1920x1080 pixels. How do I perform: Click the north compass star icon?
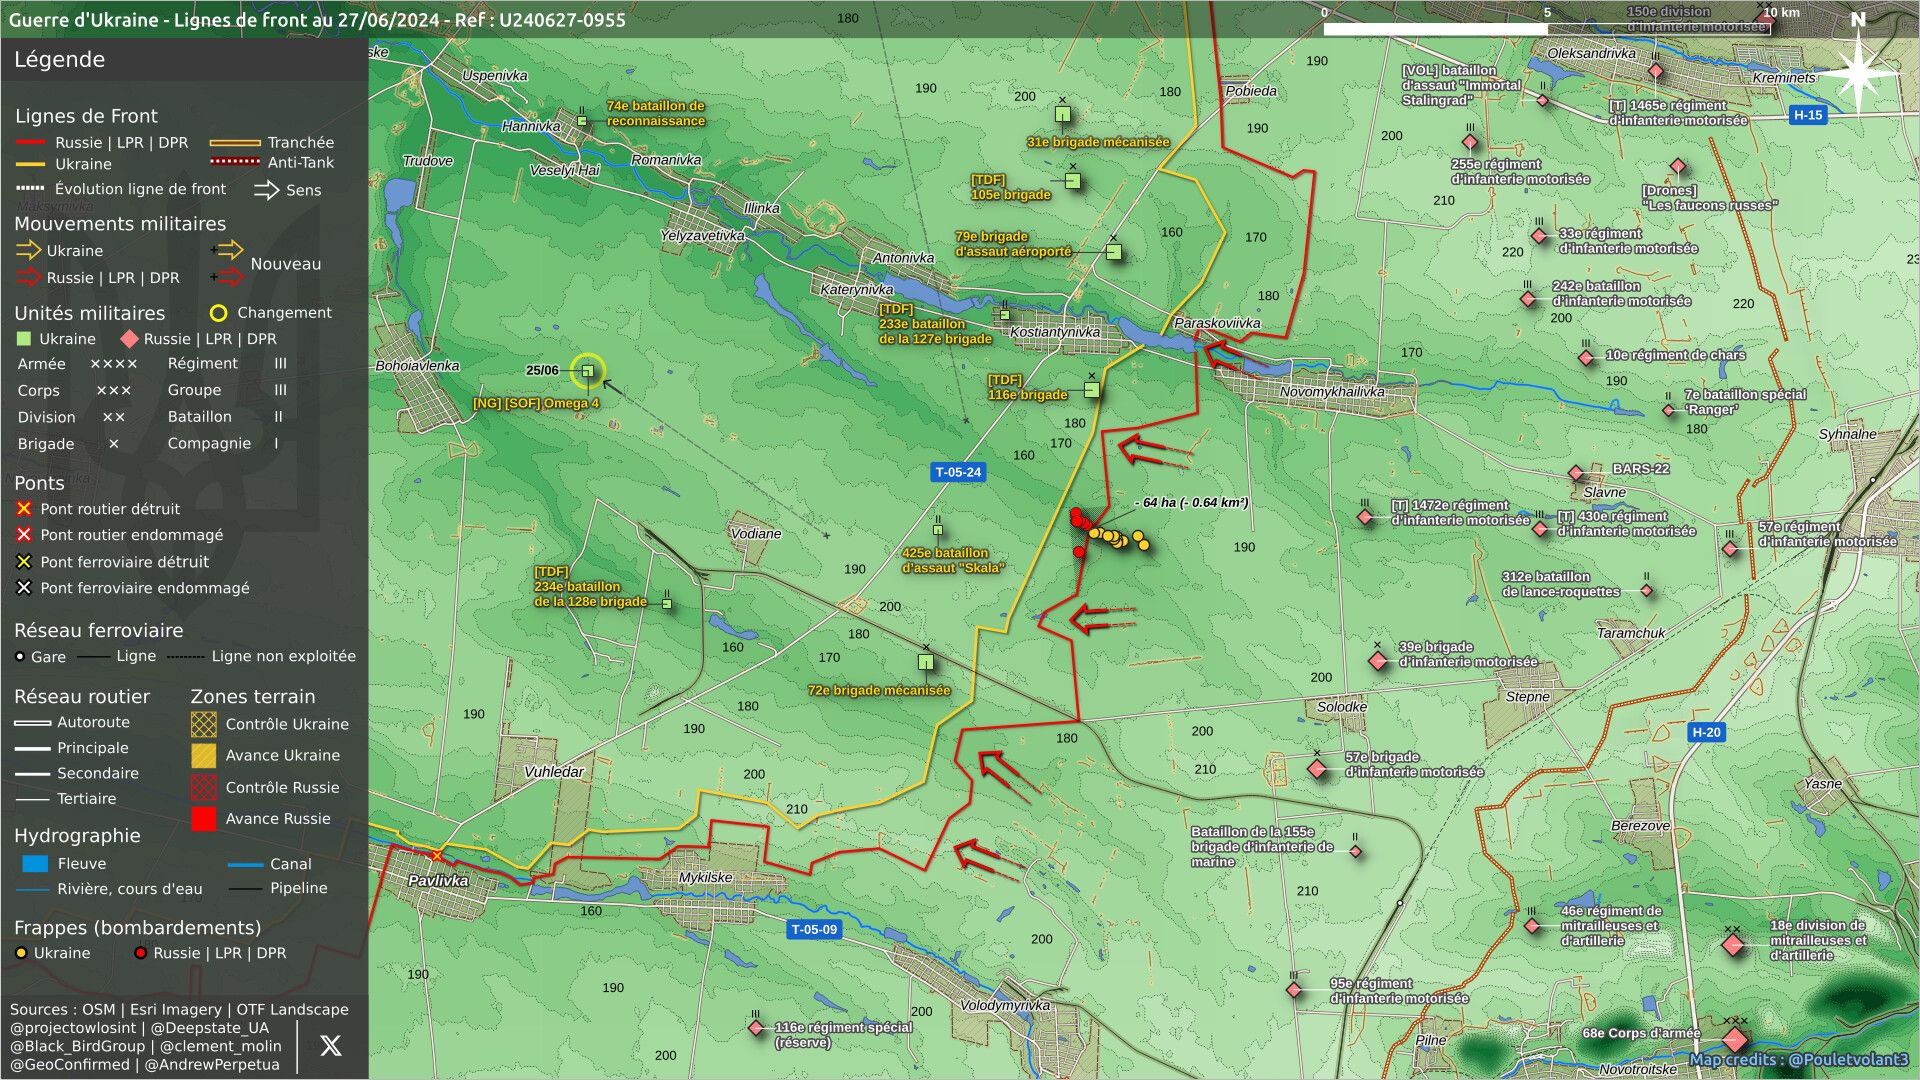point(1857,72)
